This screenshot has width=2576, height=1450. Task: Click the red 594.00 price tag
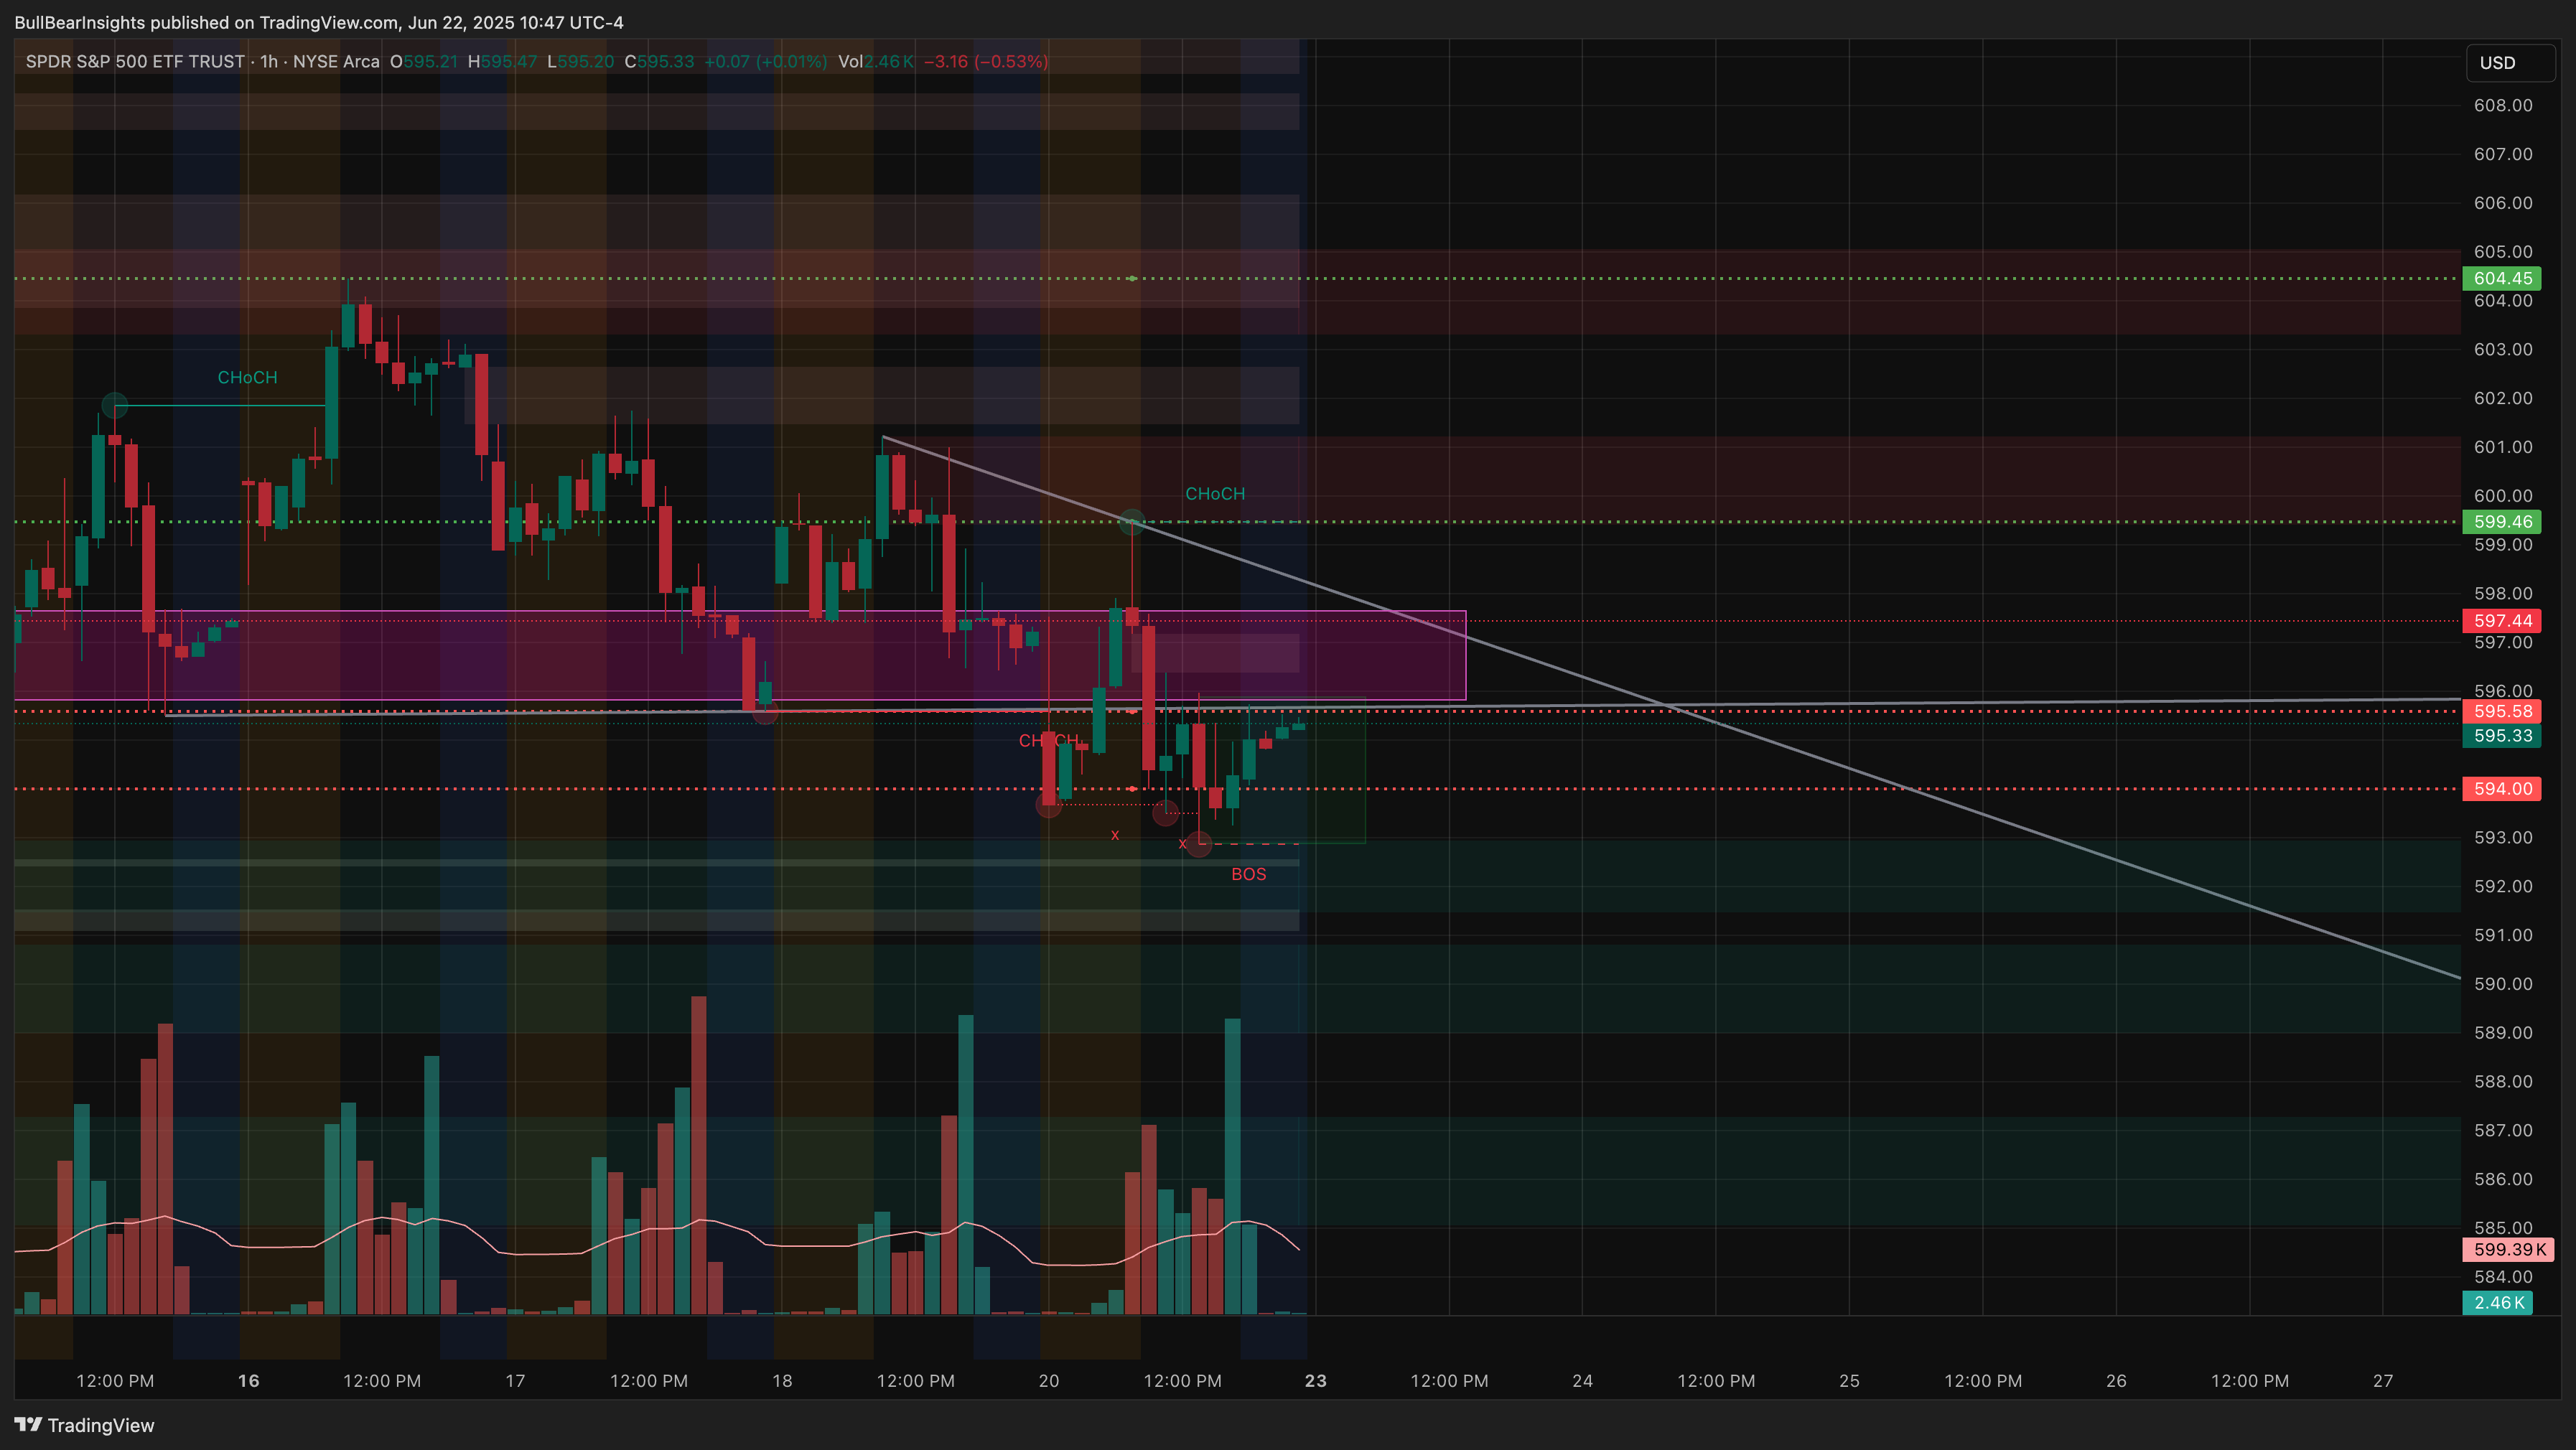pyautogui.click(x=2502, y=788)
